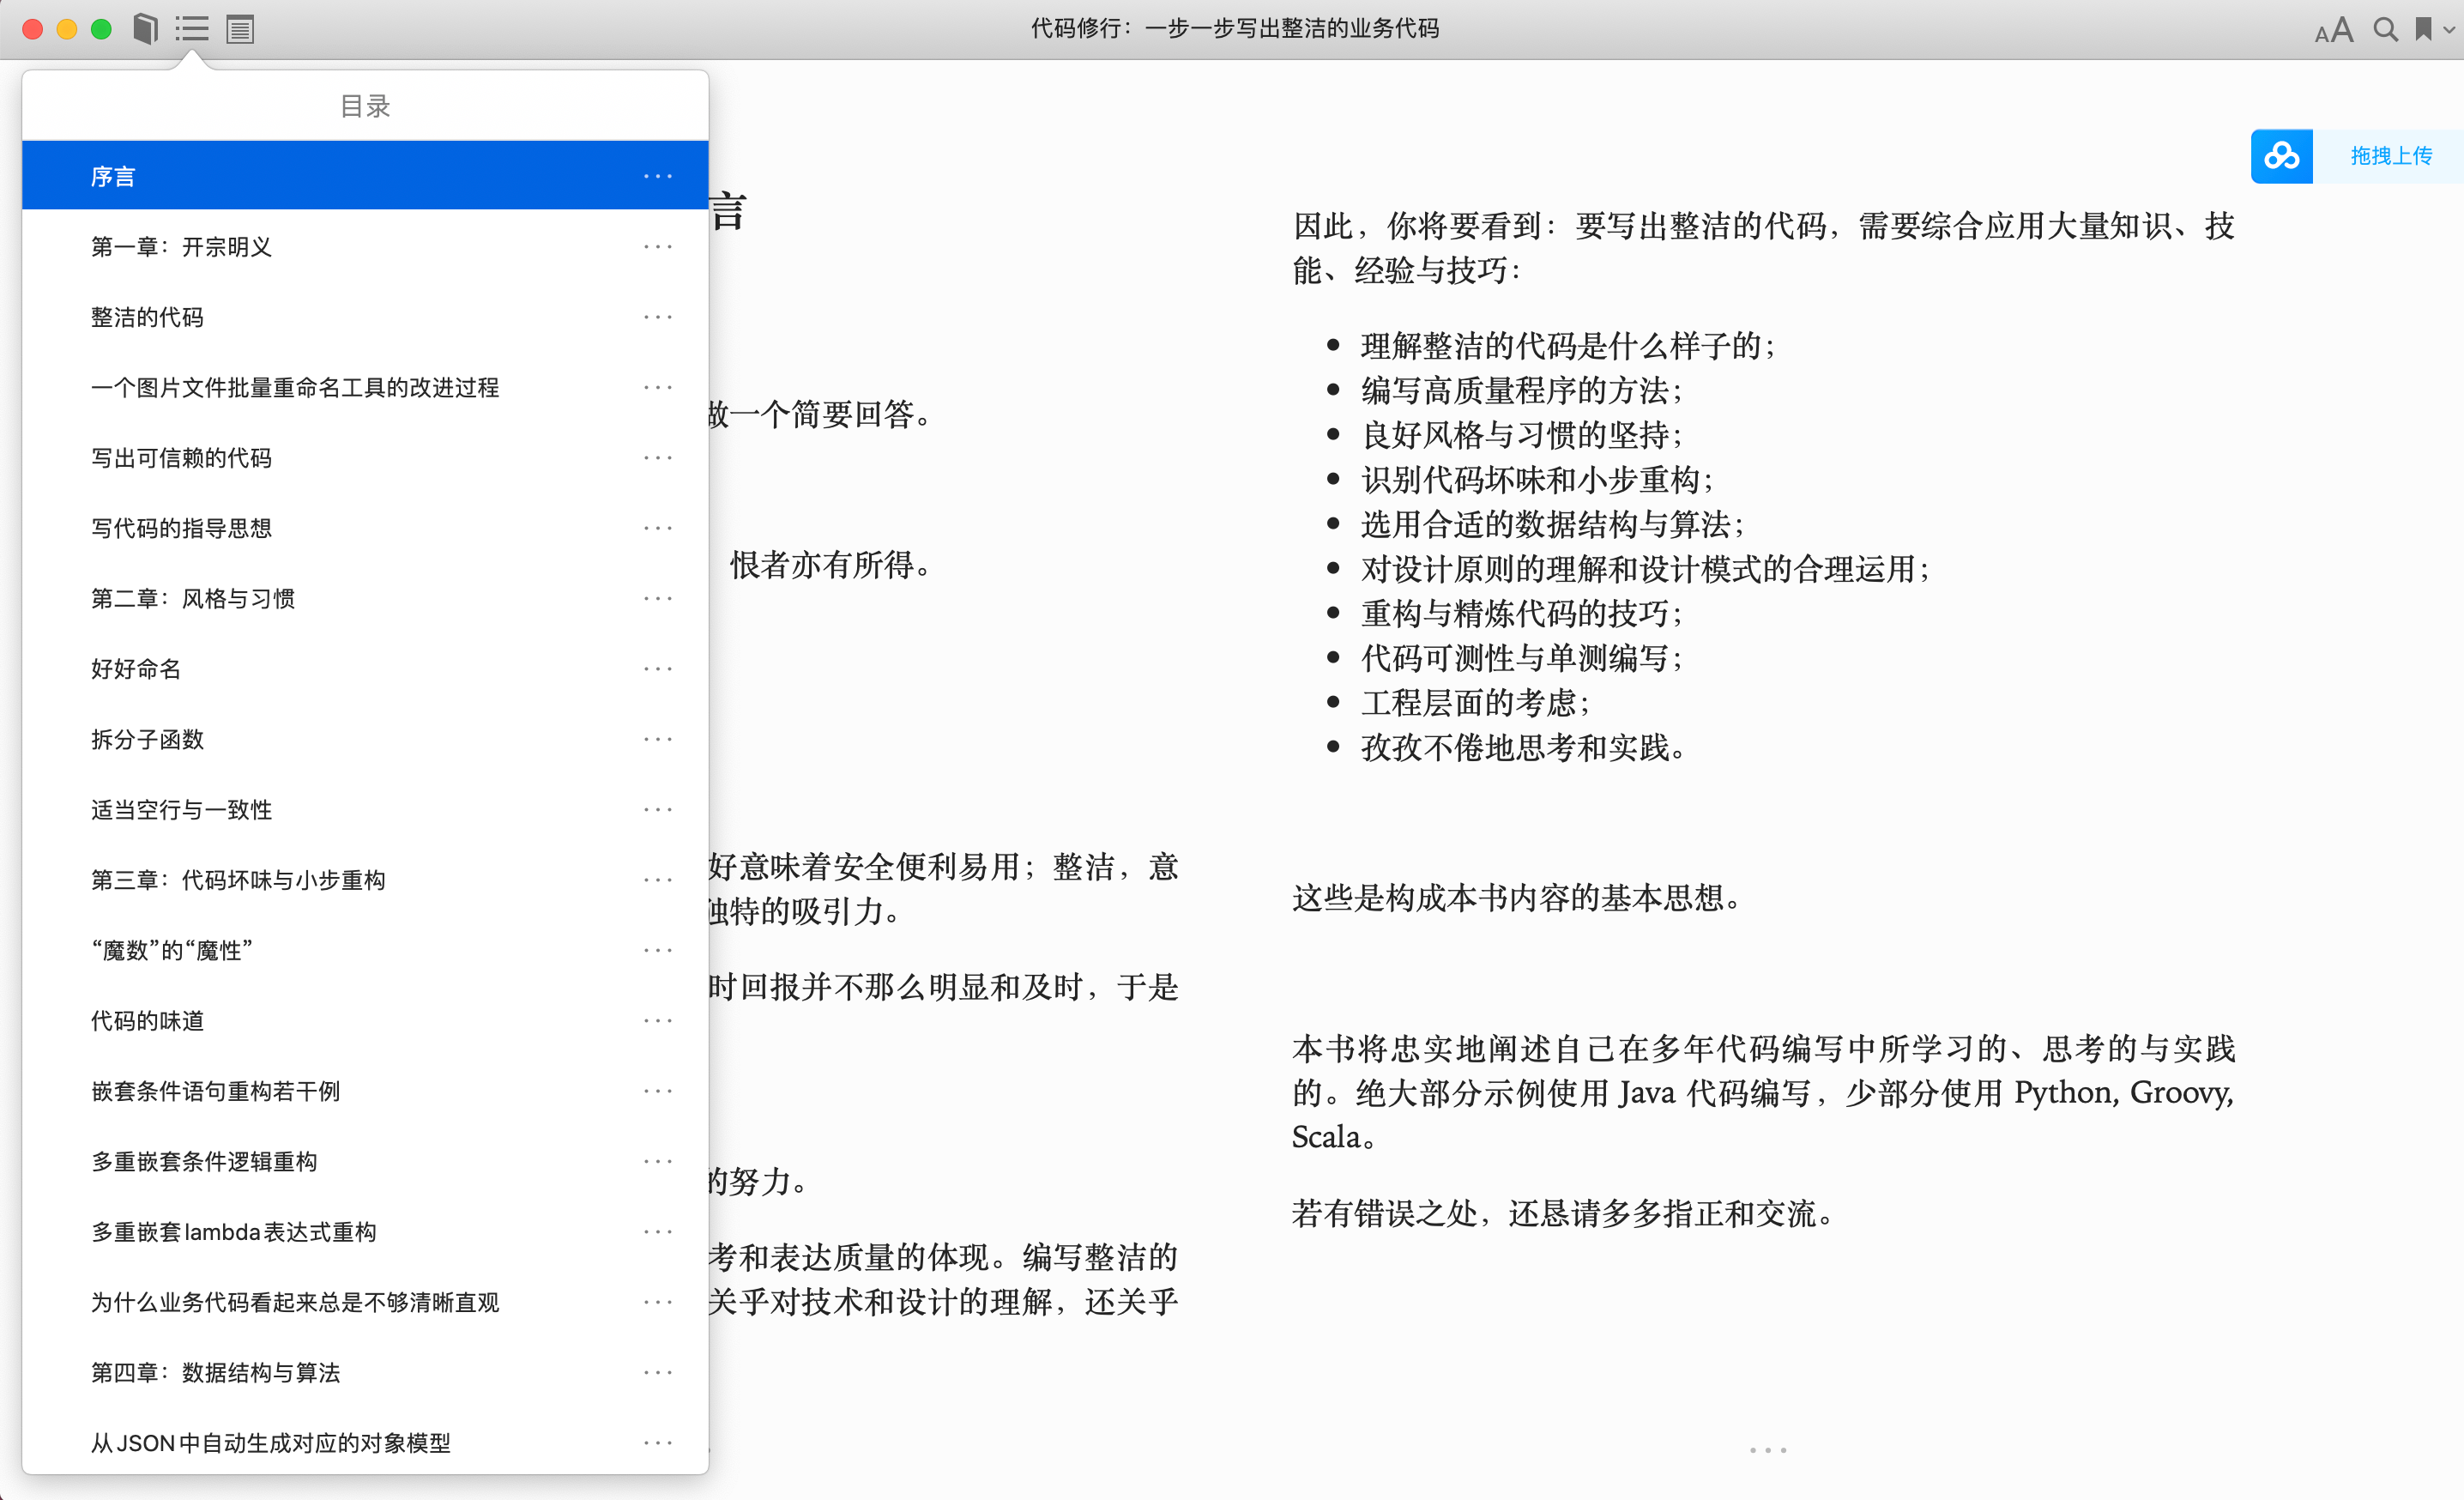Go to 拆分子函数
Image resolution: width=2464 pixels, height=1500 pixels.
[365, 739]
